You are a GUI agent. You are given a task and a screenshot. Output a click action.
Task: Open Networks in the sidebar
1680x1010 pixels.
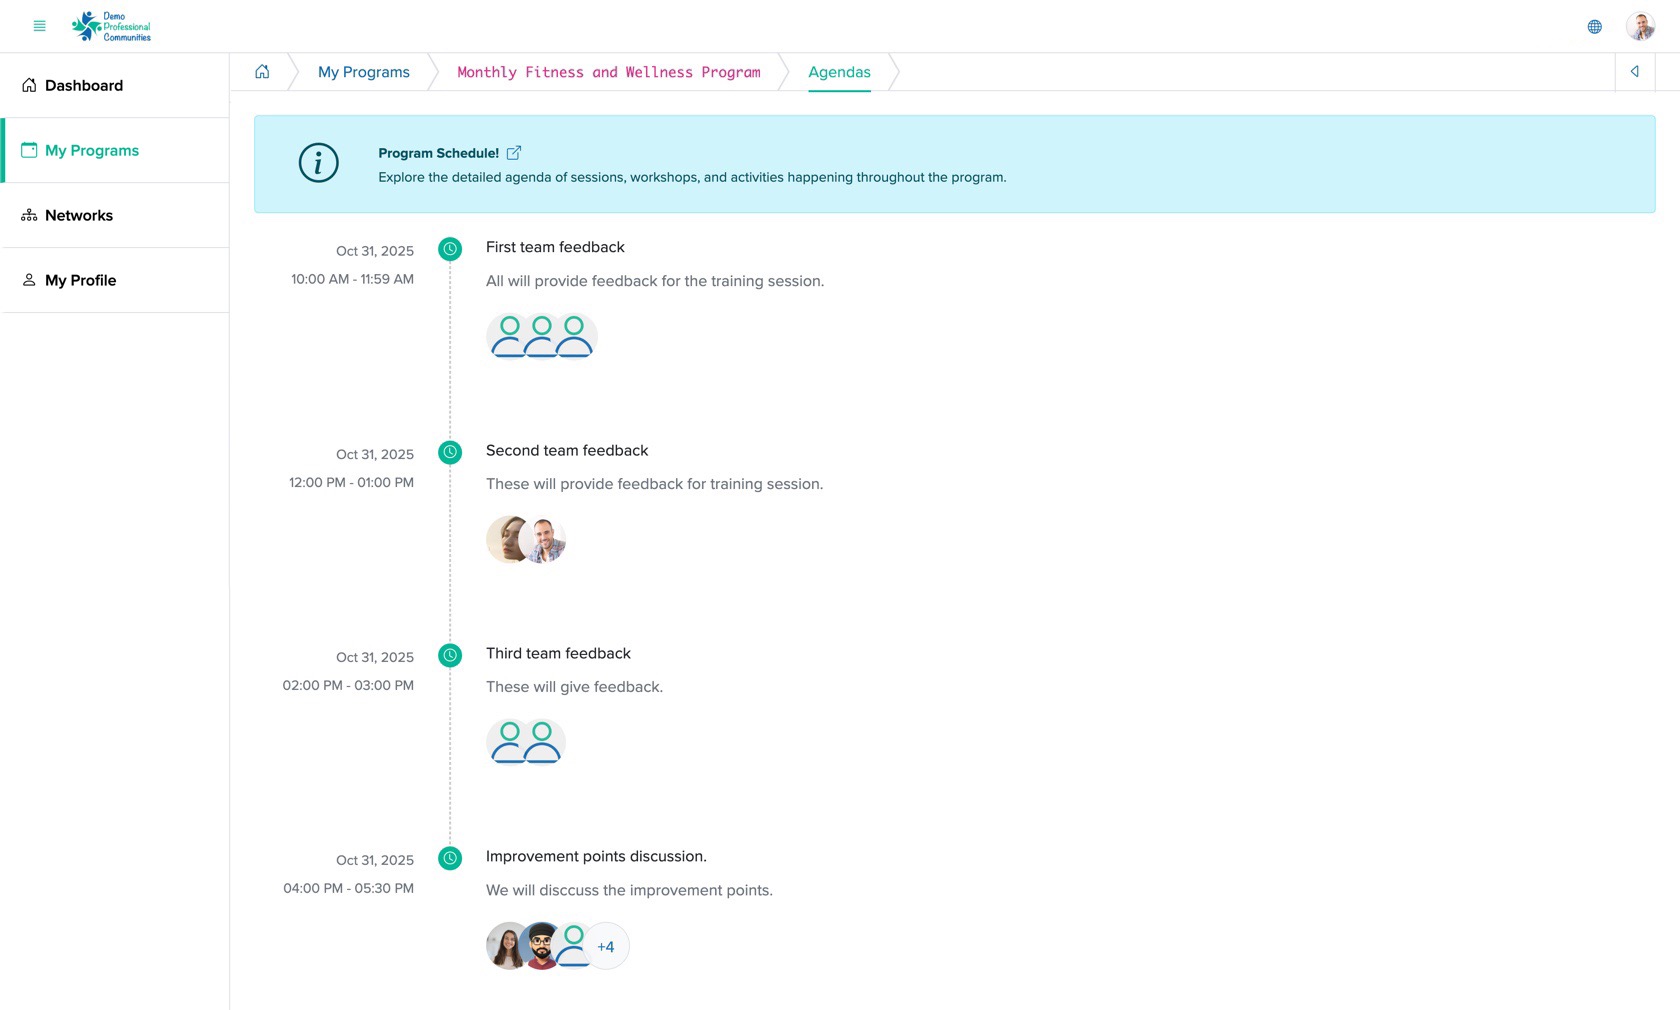[x=115, y=215]
